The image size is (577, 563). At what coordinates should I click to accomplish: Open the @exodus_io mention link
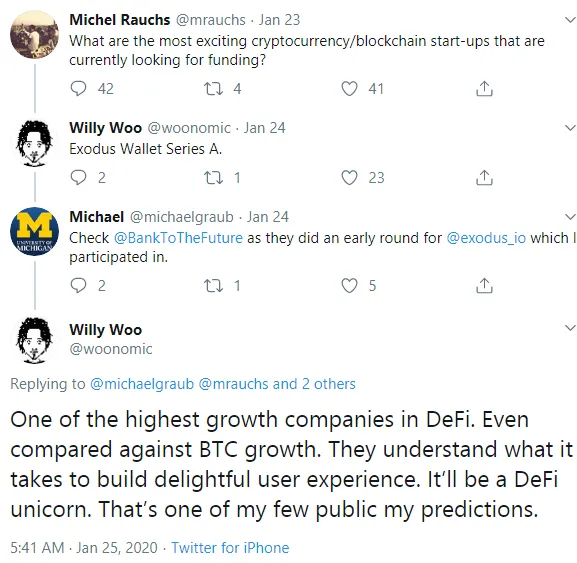point(486,238)
